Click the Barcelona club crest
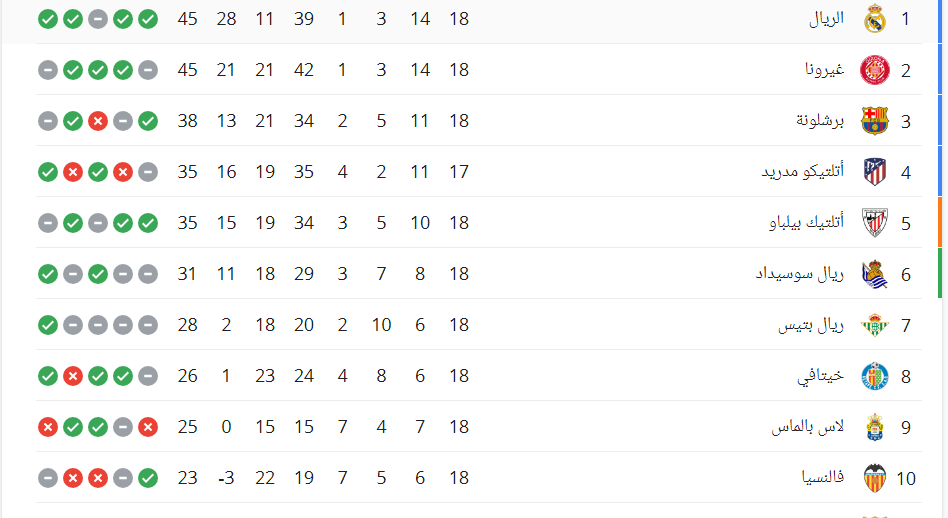This screenshot has width=948, height=518. point(875,121)
